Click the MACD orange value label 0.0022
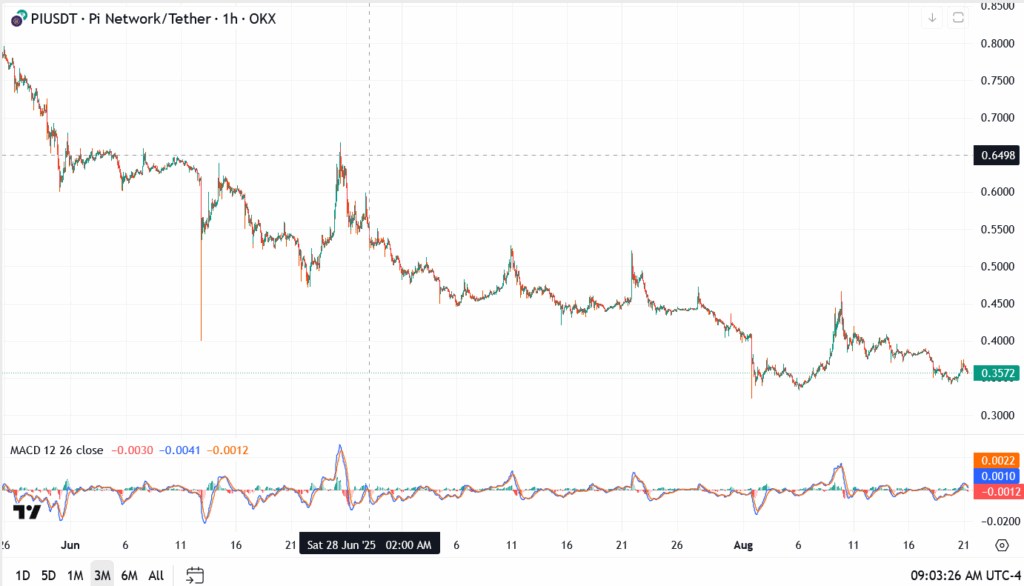 [997, 461]
